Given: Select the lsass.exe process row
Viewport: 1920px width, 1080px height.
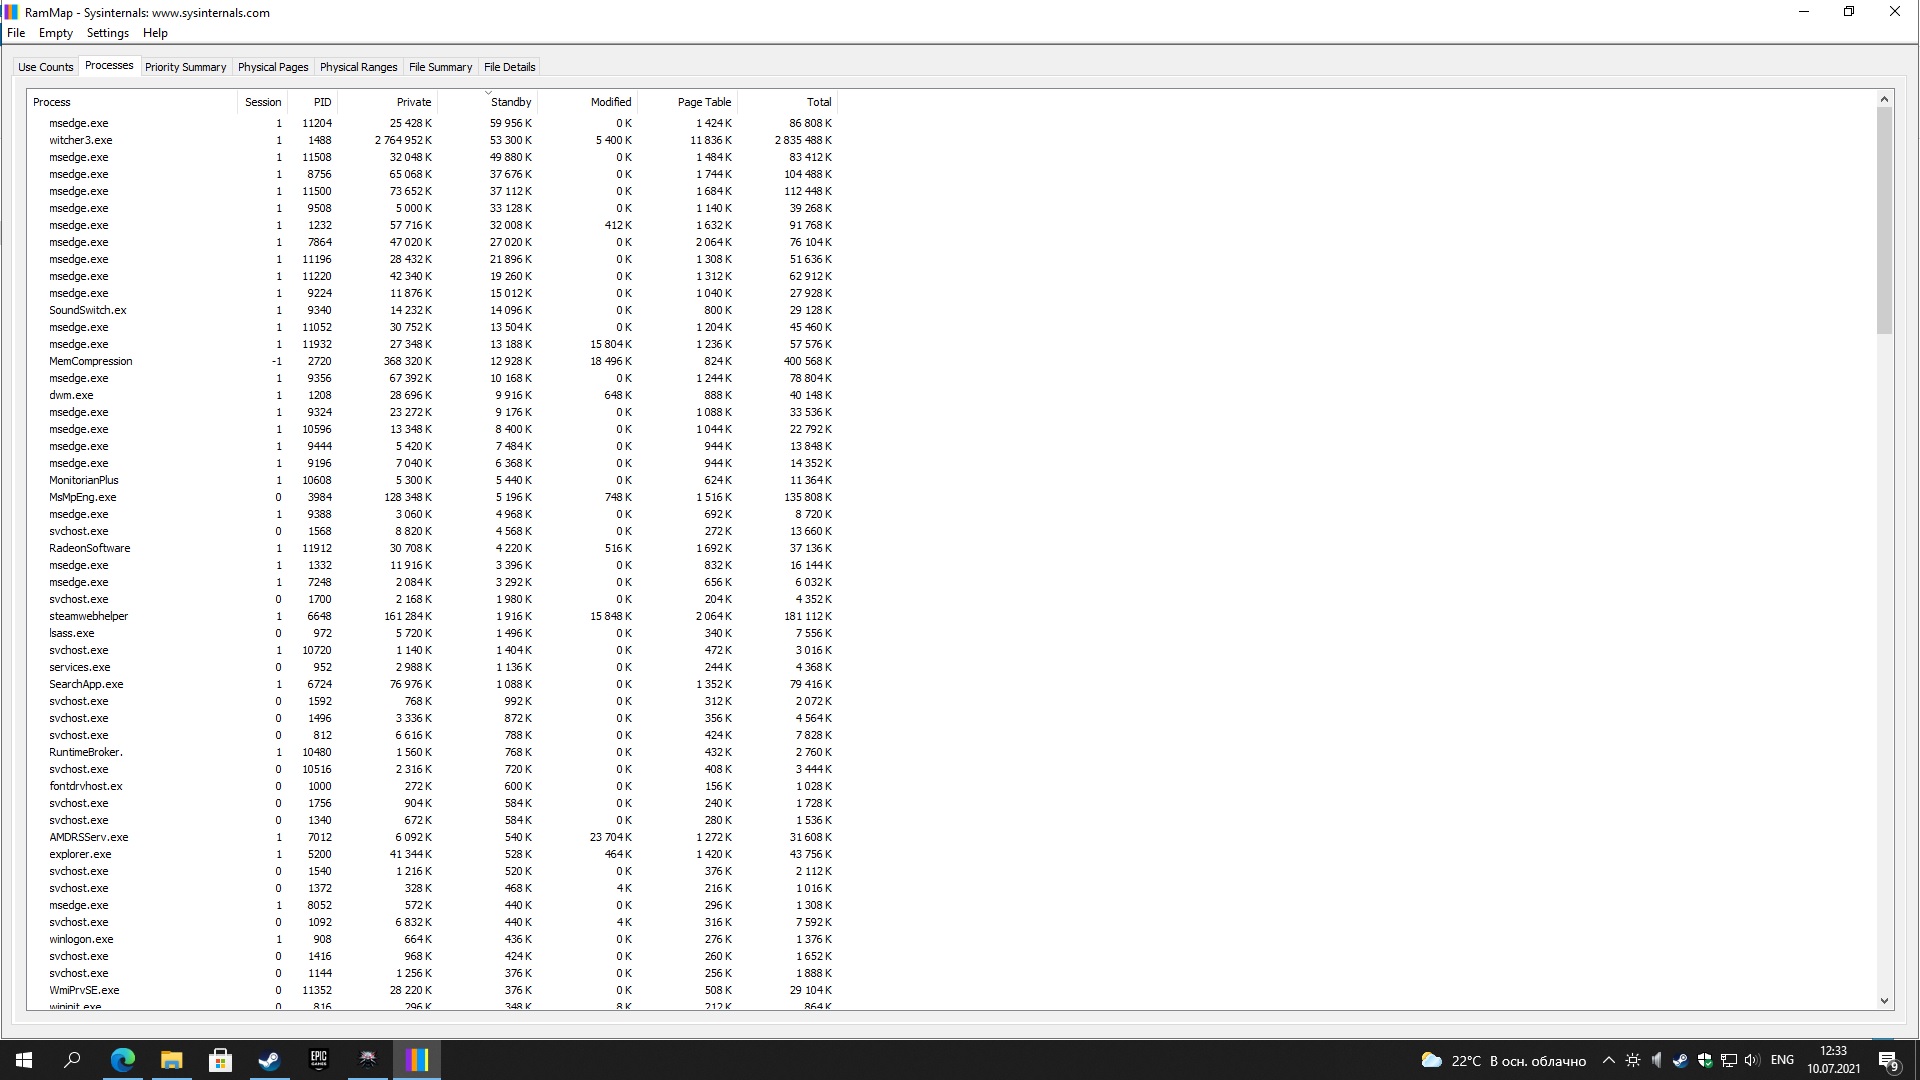Looking at the screenshot, I should tap(432, 633).
